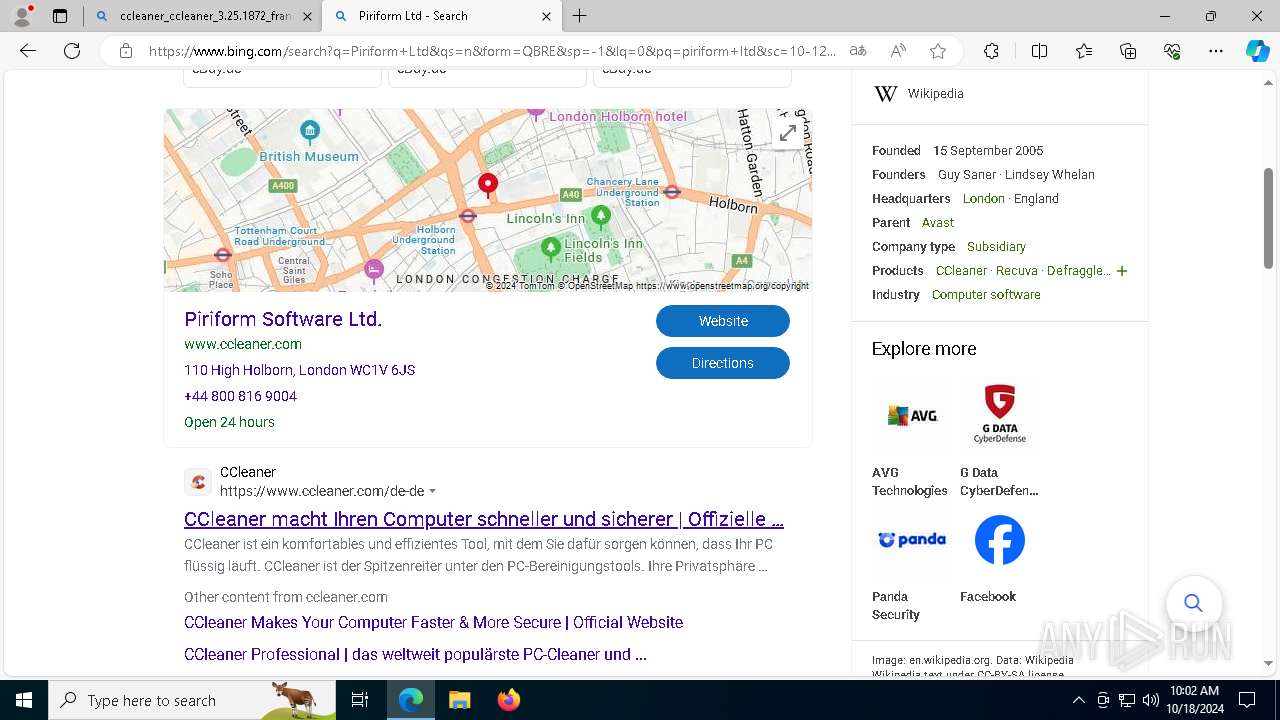Open address 110 High Holborn link
Screen dimensions: 1280x720
[299, 370]
